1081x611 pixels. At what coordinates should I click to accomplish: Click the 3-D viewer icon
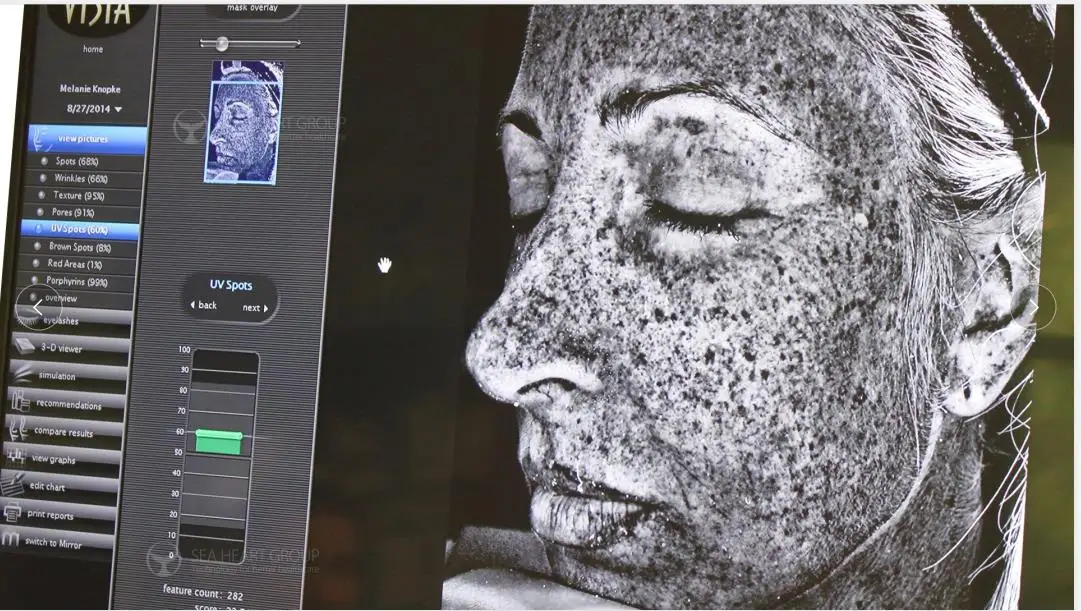tap(24, 344)
